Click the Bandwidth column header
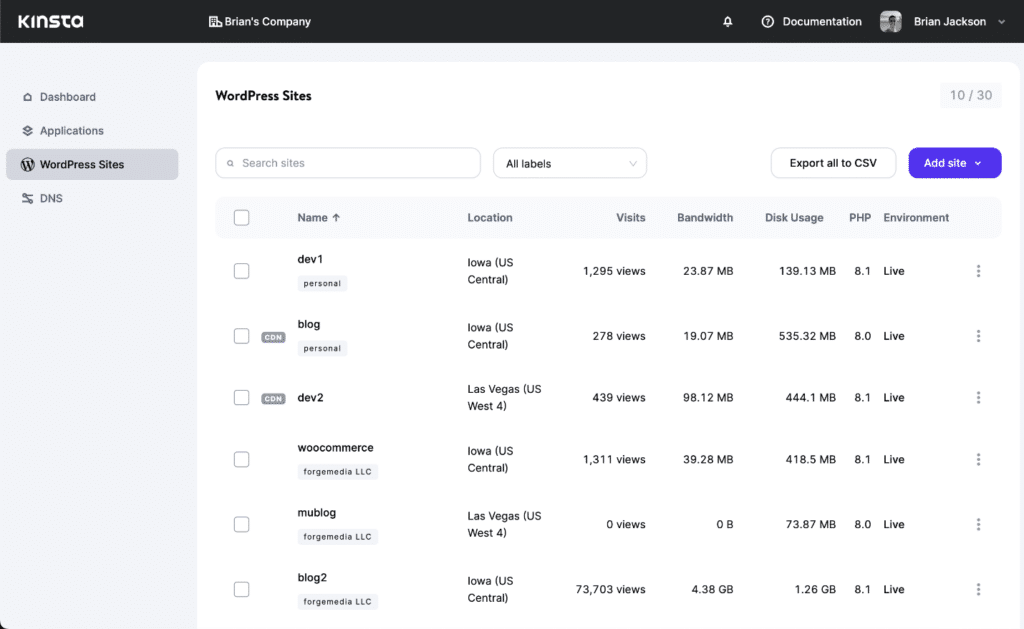The image size is (1024, 629). (x=705, y=218)
